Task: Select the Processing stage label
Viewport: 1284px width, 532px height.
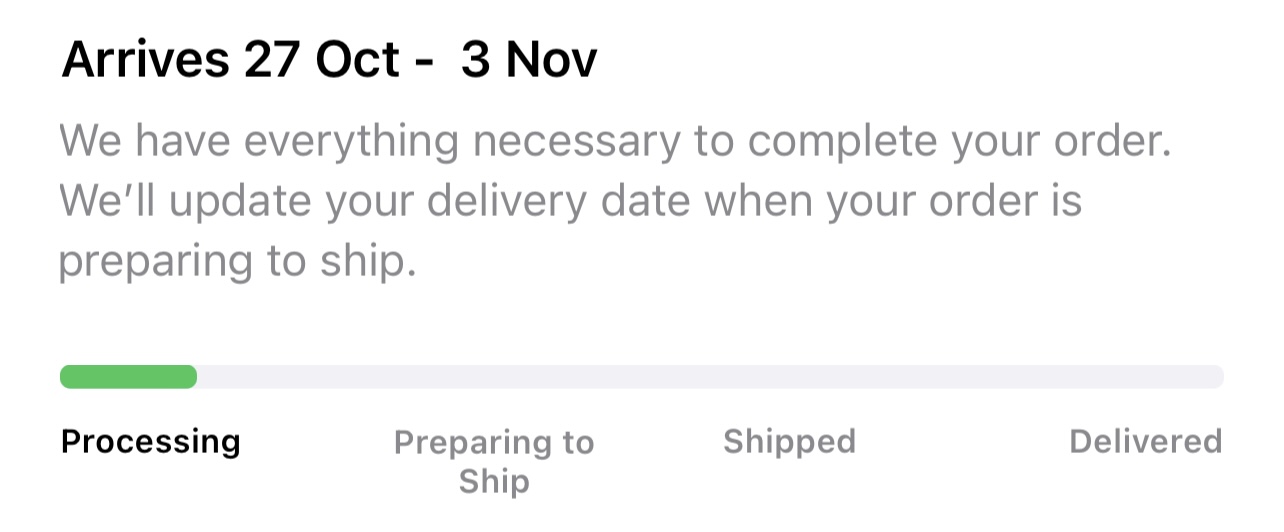Action: (151, 442)
